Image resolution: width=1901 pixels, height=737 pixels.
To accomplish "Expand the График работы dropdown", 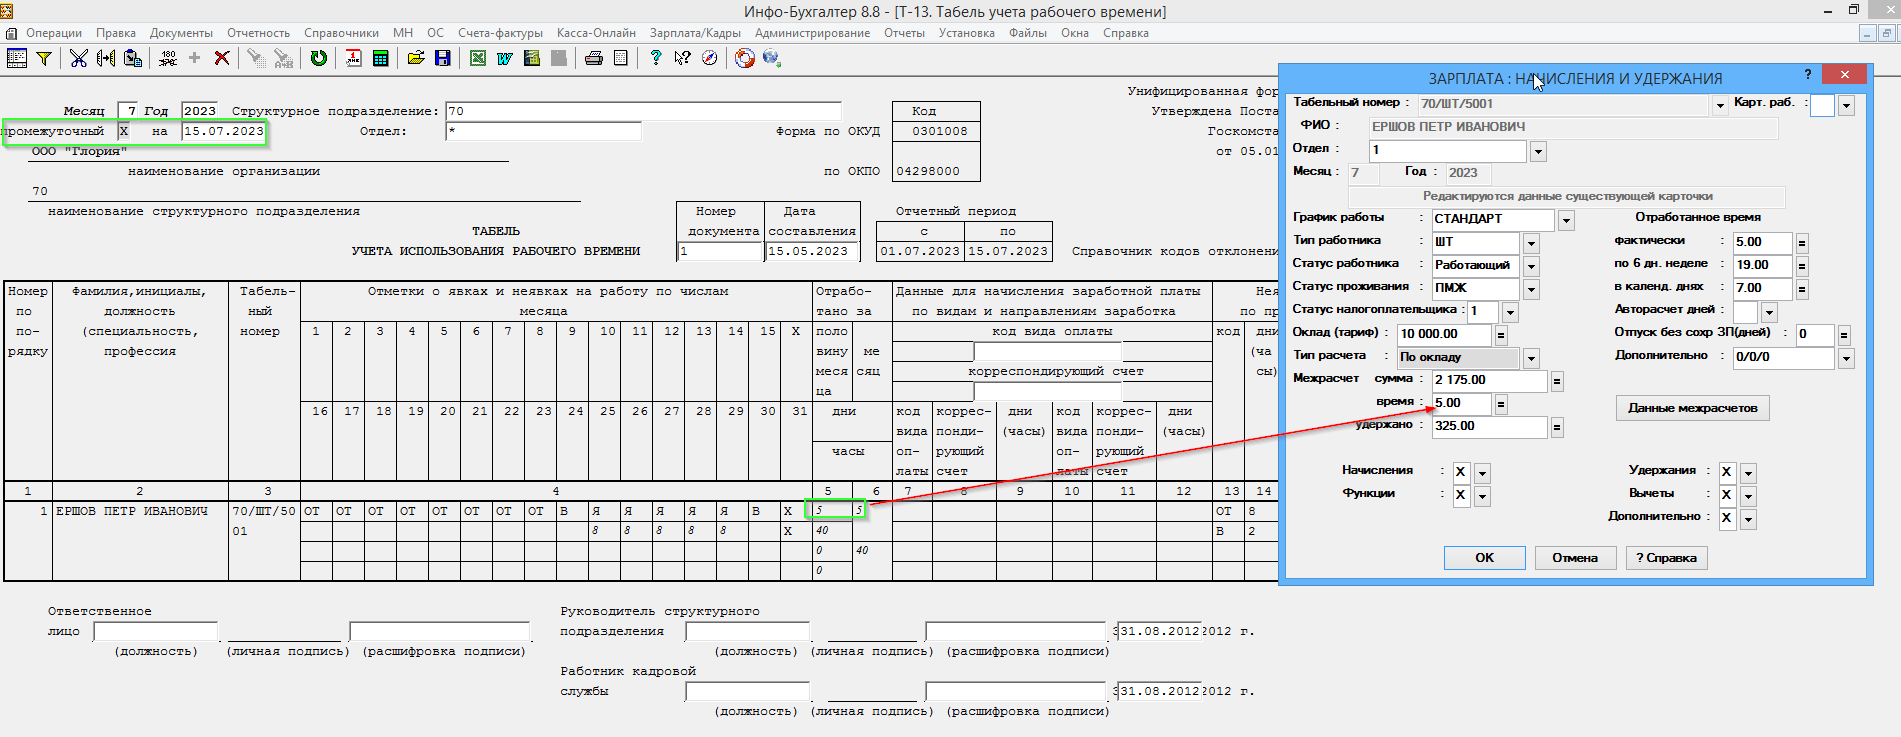I will click(x=1566, y=220).
